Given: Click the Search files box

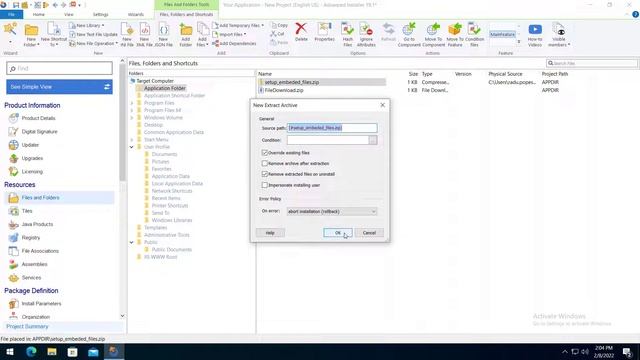Looking at the screenshot, I should point(592,63).
